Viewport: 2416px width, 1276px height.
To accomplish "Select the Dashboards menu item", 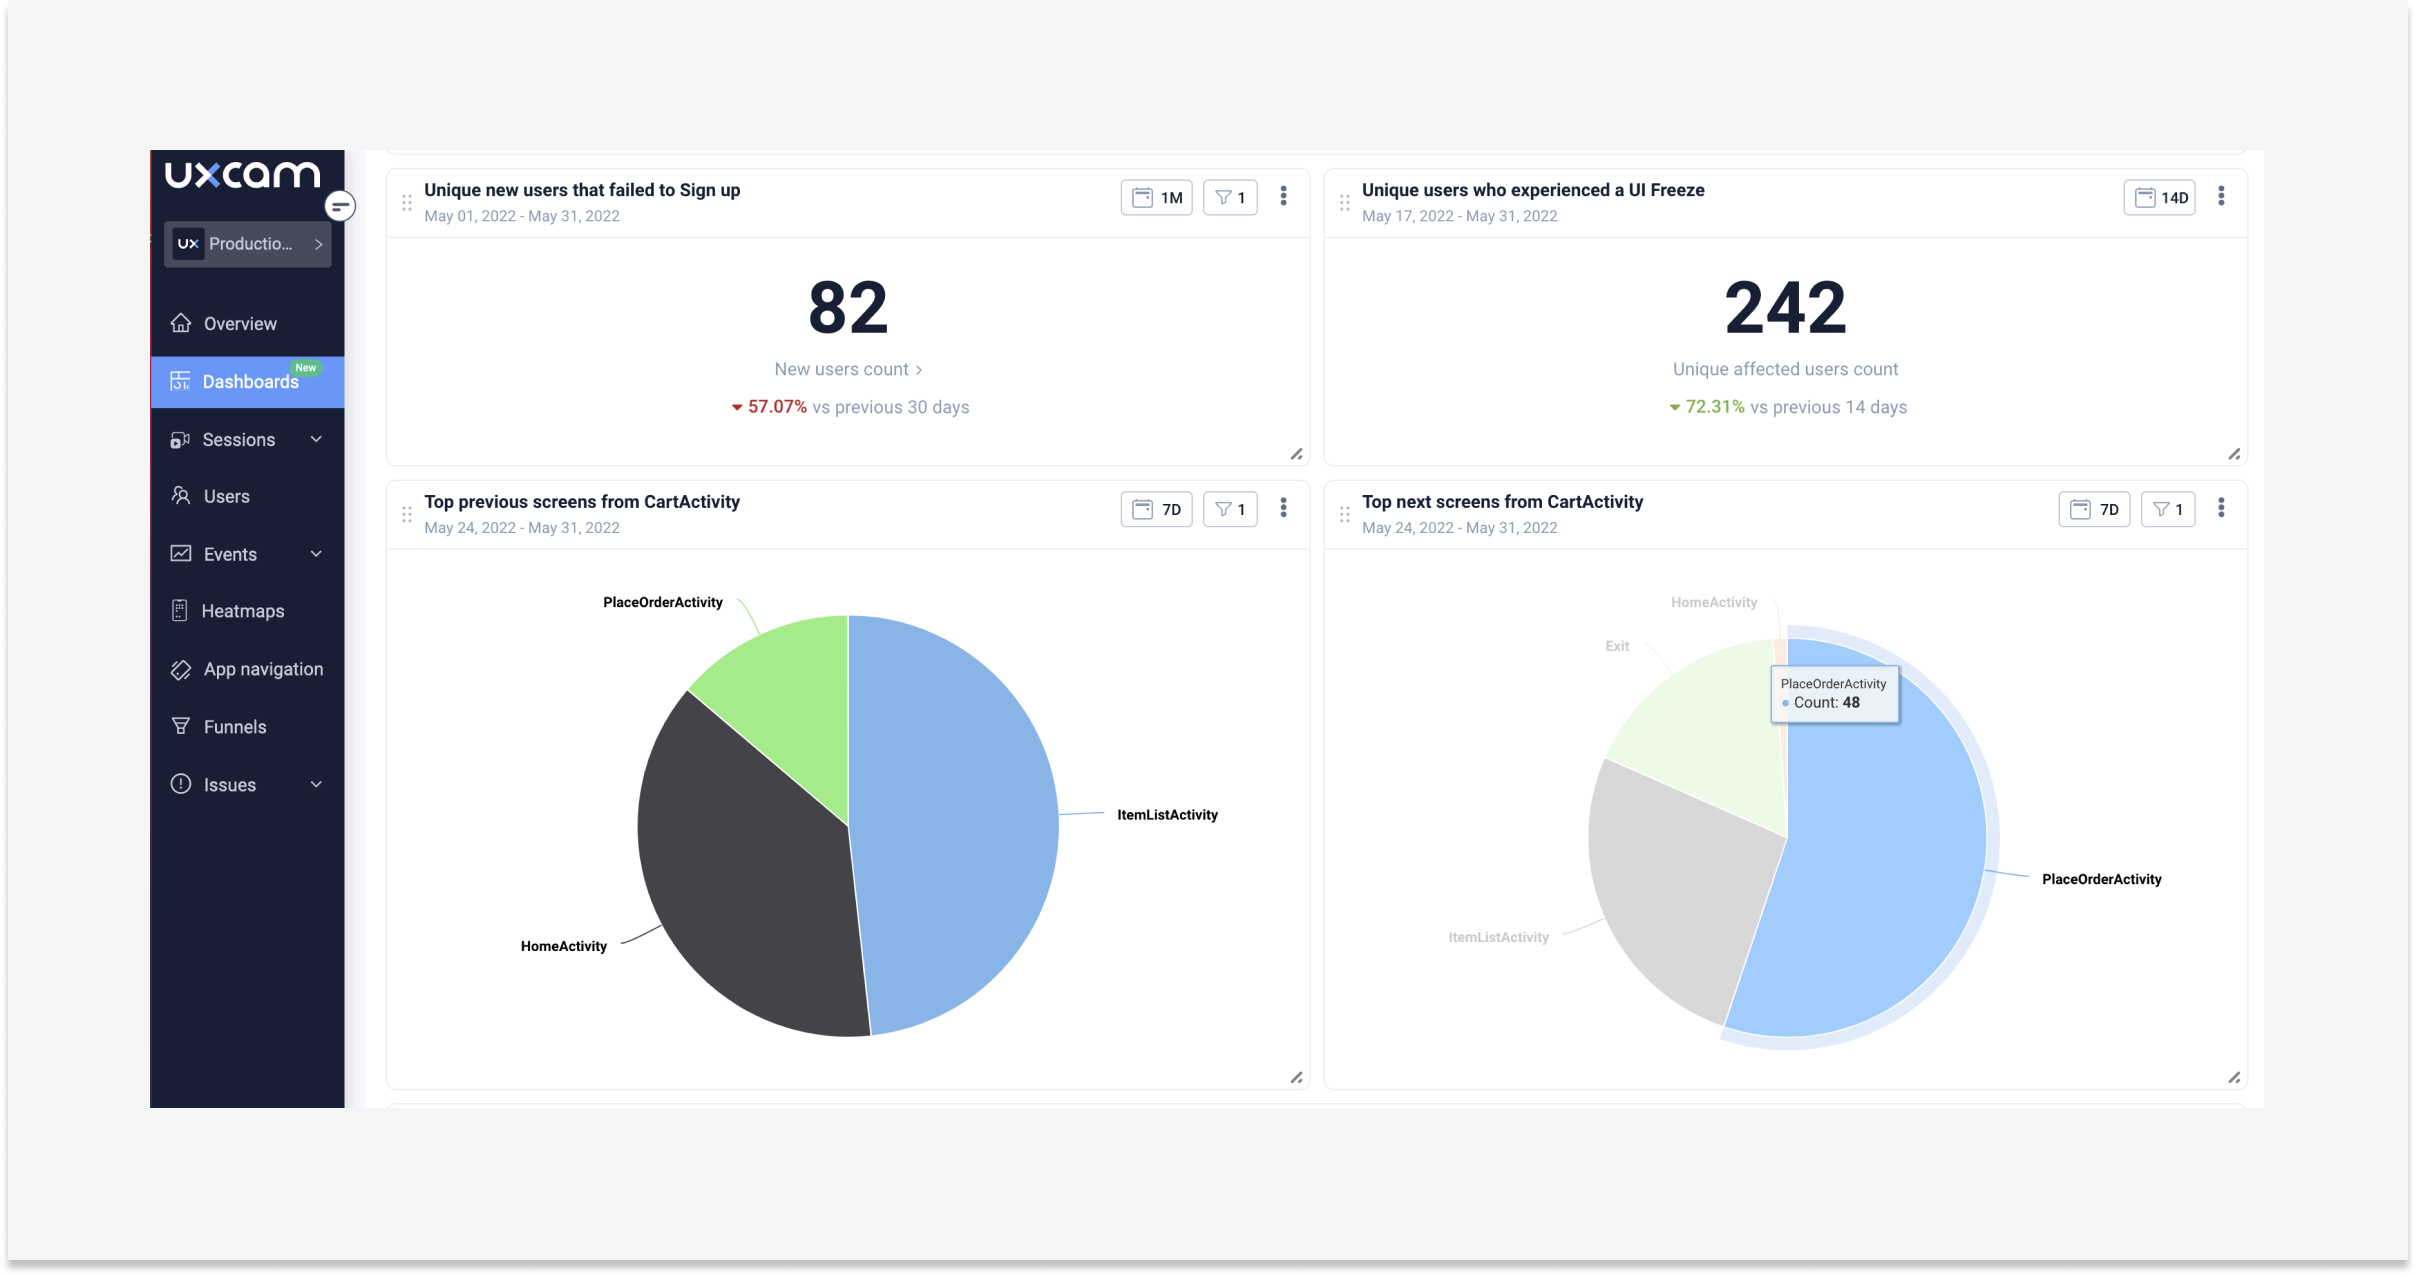I will pyautogui.click(x=249, y=382).
